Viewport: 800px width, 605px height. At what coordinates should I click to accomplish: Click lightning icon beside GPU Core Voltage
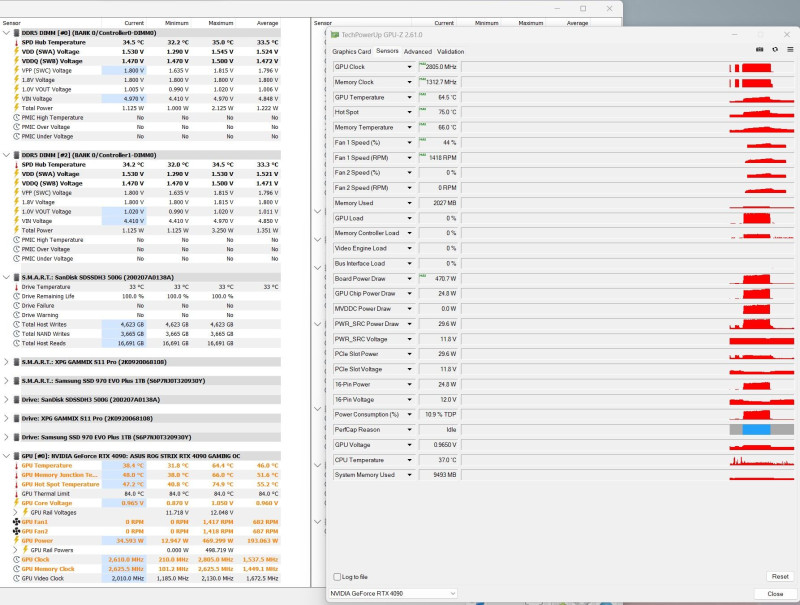click(16, 503)
